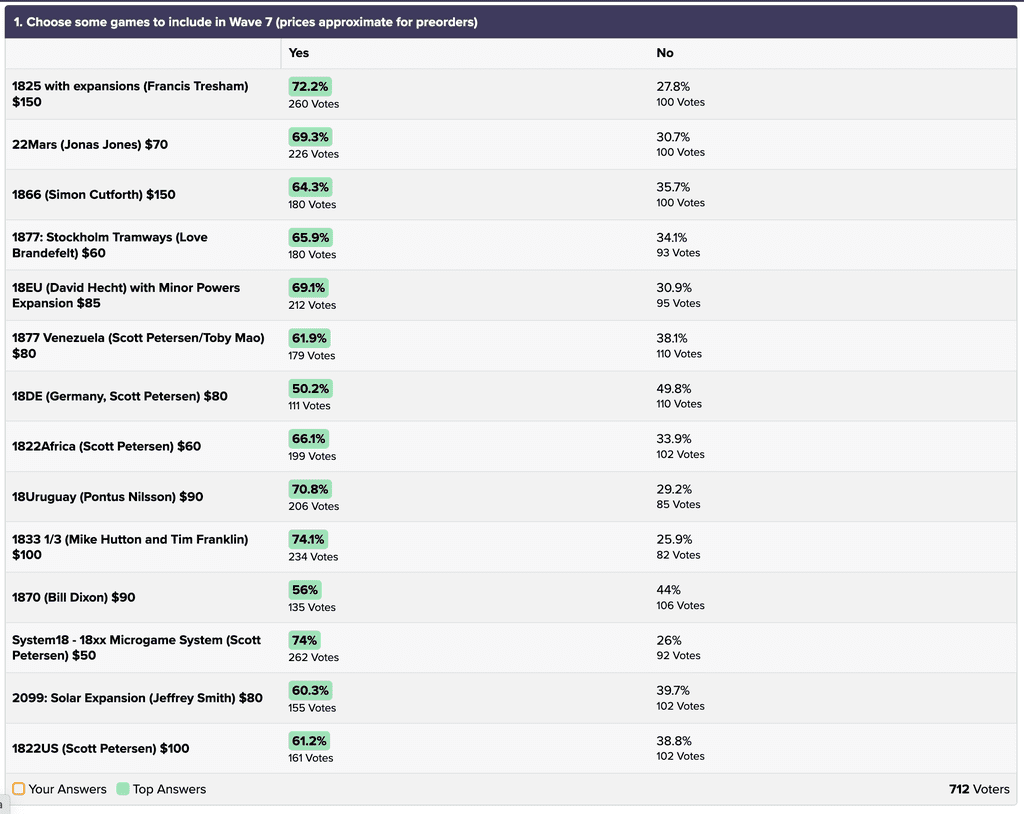Viewport: 1024px width, 814px height.
Task: Click the 72.2% Yes badge for 1825
Action: pyautogui.click(x=309, y=86)
